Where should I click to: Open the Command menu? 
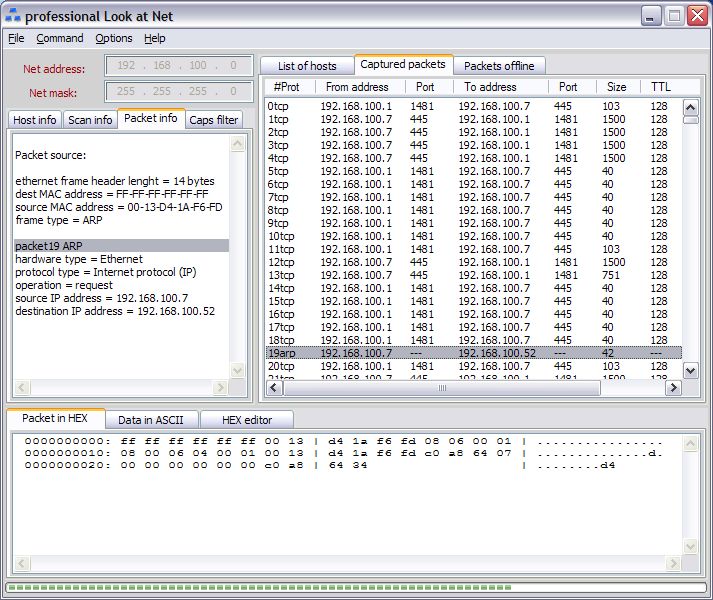[x=60, y=38]
